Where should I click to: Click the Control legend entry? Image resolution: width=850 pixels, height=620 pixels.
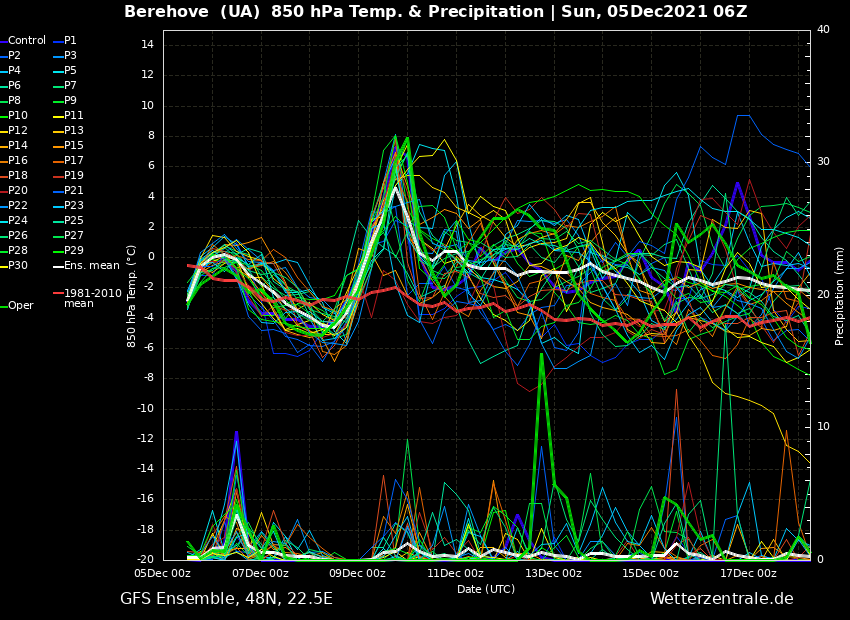point(27,41)
